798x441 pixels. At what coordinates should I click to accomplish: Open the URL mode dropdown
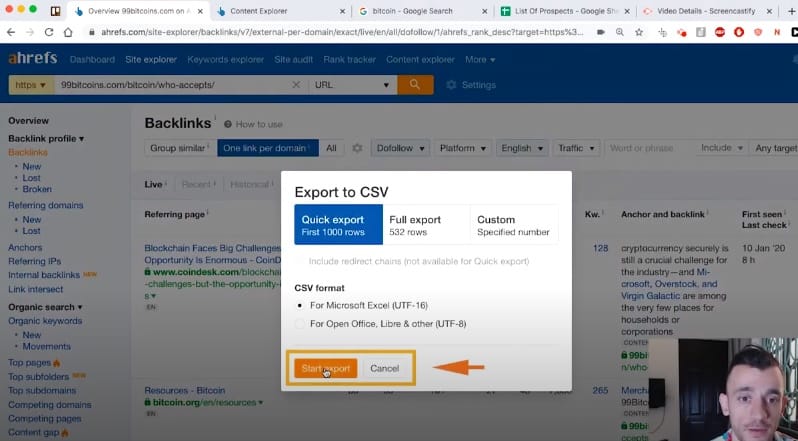[x=352, y=85]
